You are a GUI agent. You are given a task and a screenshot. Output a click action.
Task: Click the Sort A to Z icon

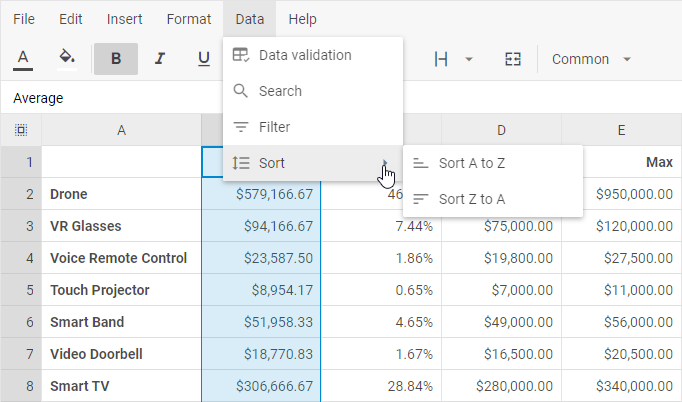click(x=421, y=163)
